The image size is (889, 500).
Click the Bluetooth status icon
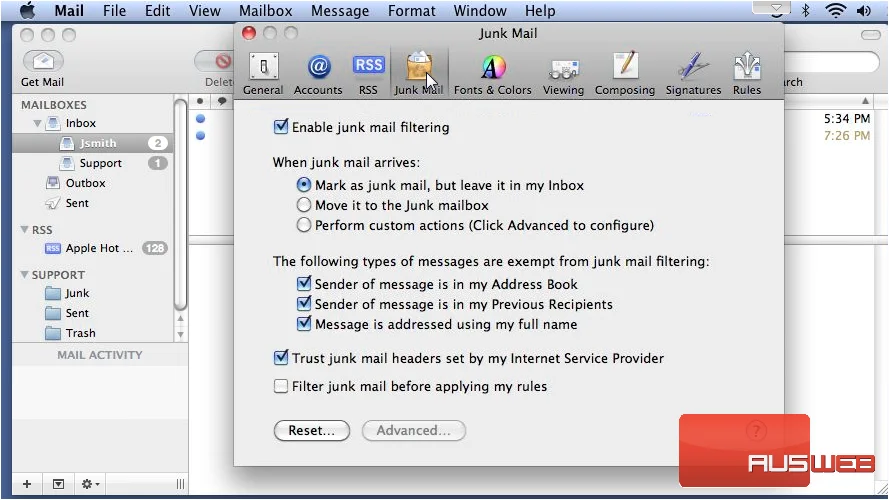click(x=806, y=10)
